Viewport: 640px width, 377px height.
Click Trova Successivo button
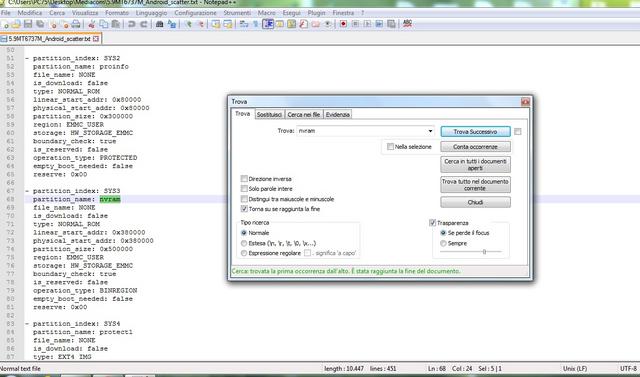coord(476,132)
